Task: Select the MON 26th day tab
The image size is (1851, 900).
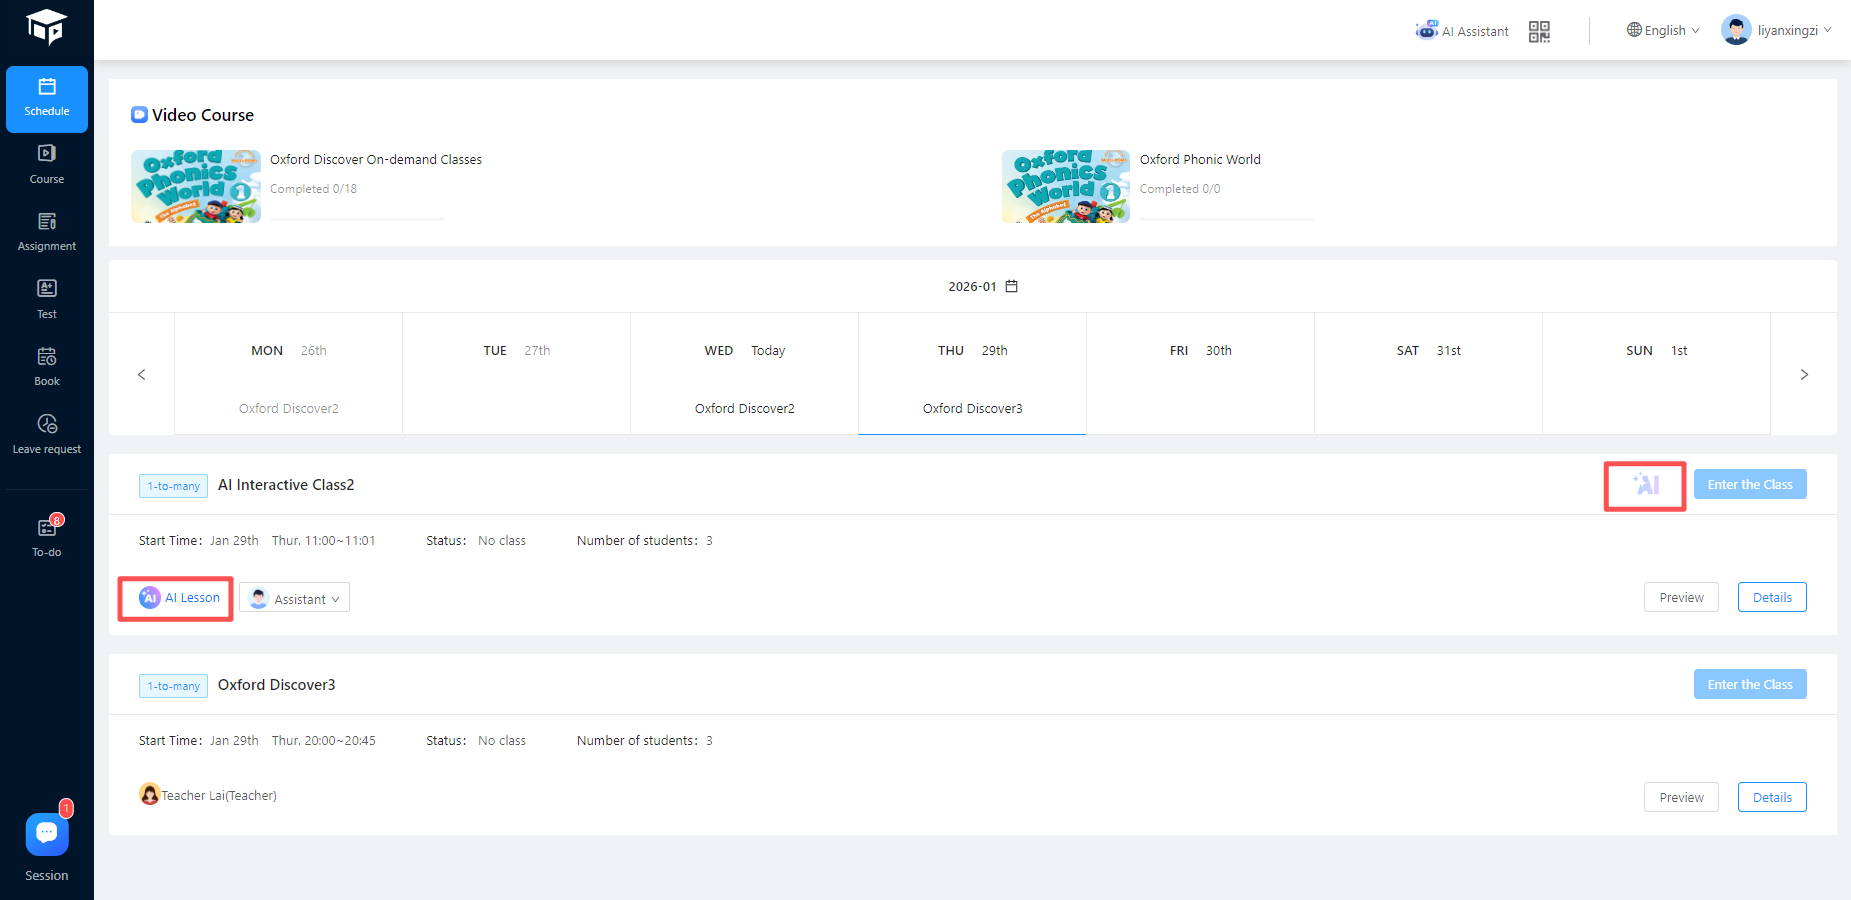Action: 288,374
